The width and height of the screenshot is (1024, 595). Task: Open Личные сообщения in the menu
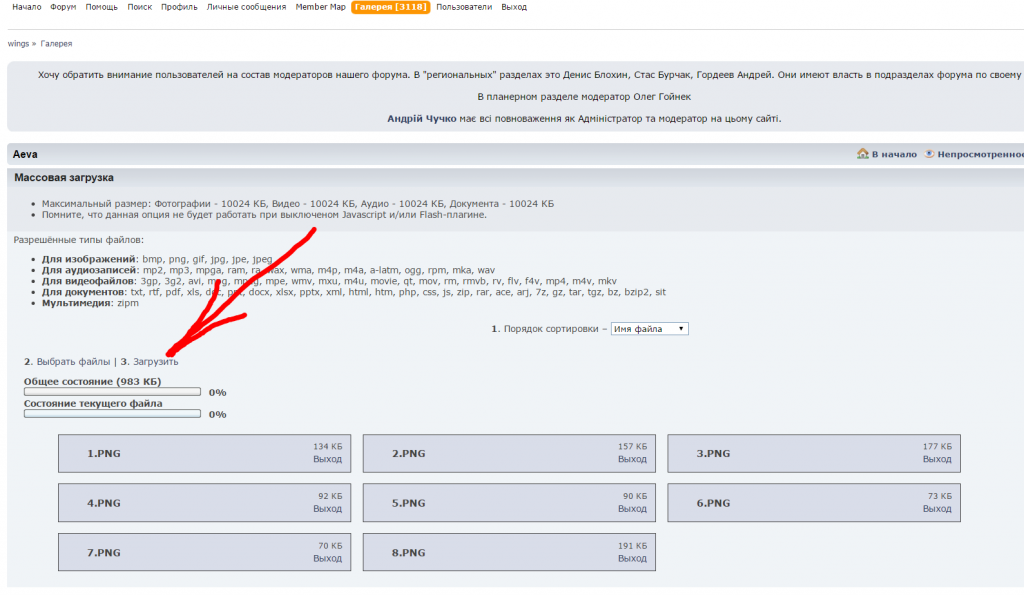(x=246, y=7)
